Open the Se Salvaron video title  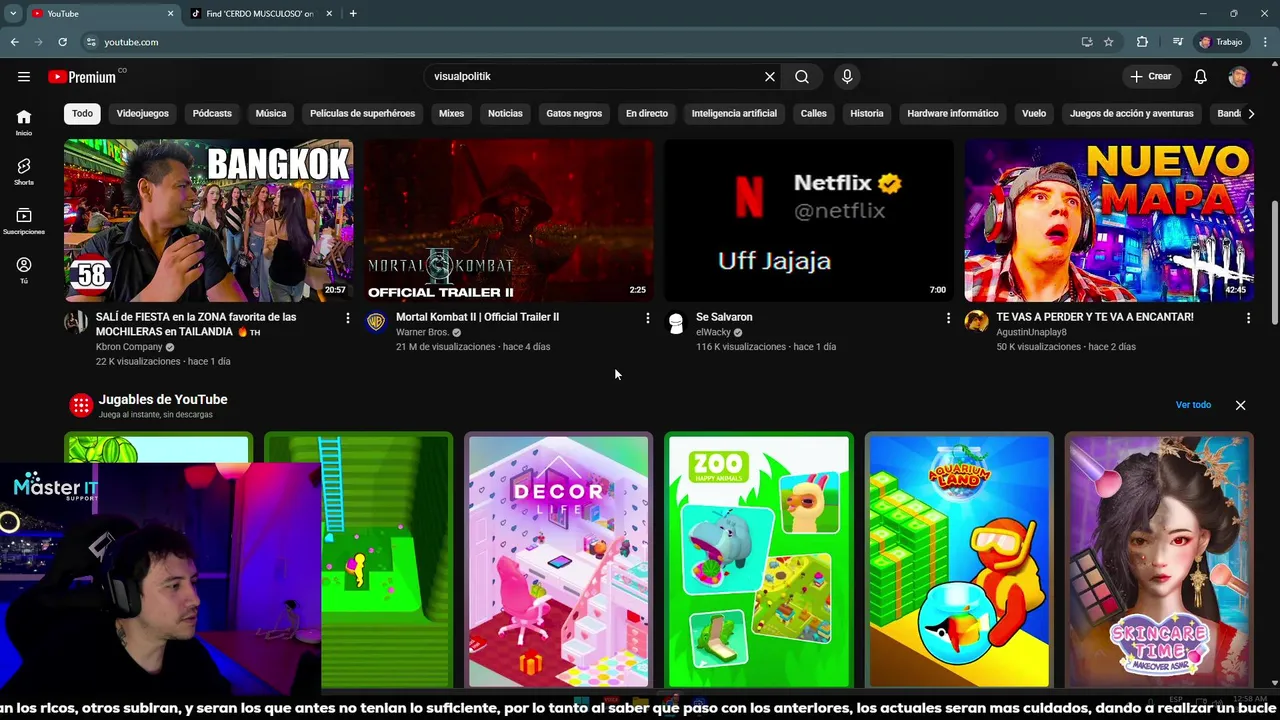724,317
